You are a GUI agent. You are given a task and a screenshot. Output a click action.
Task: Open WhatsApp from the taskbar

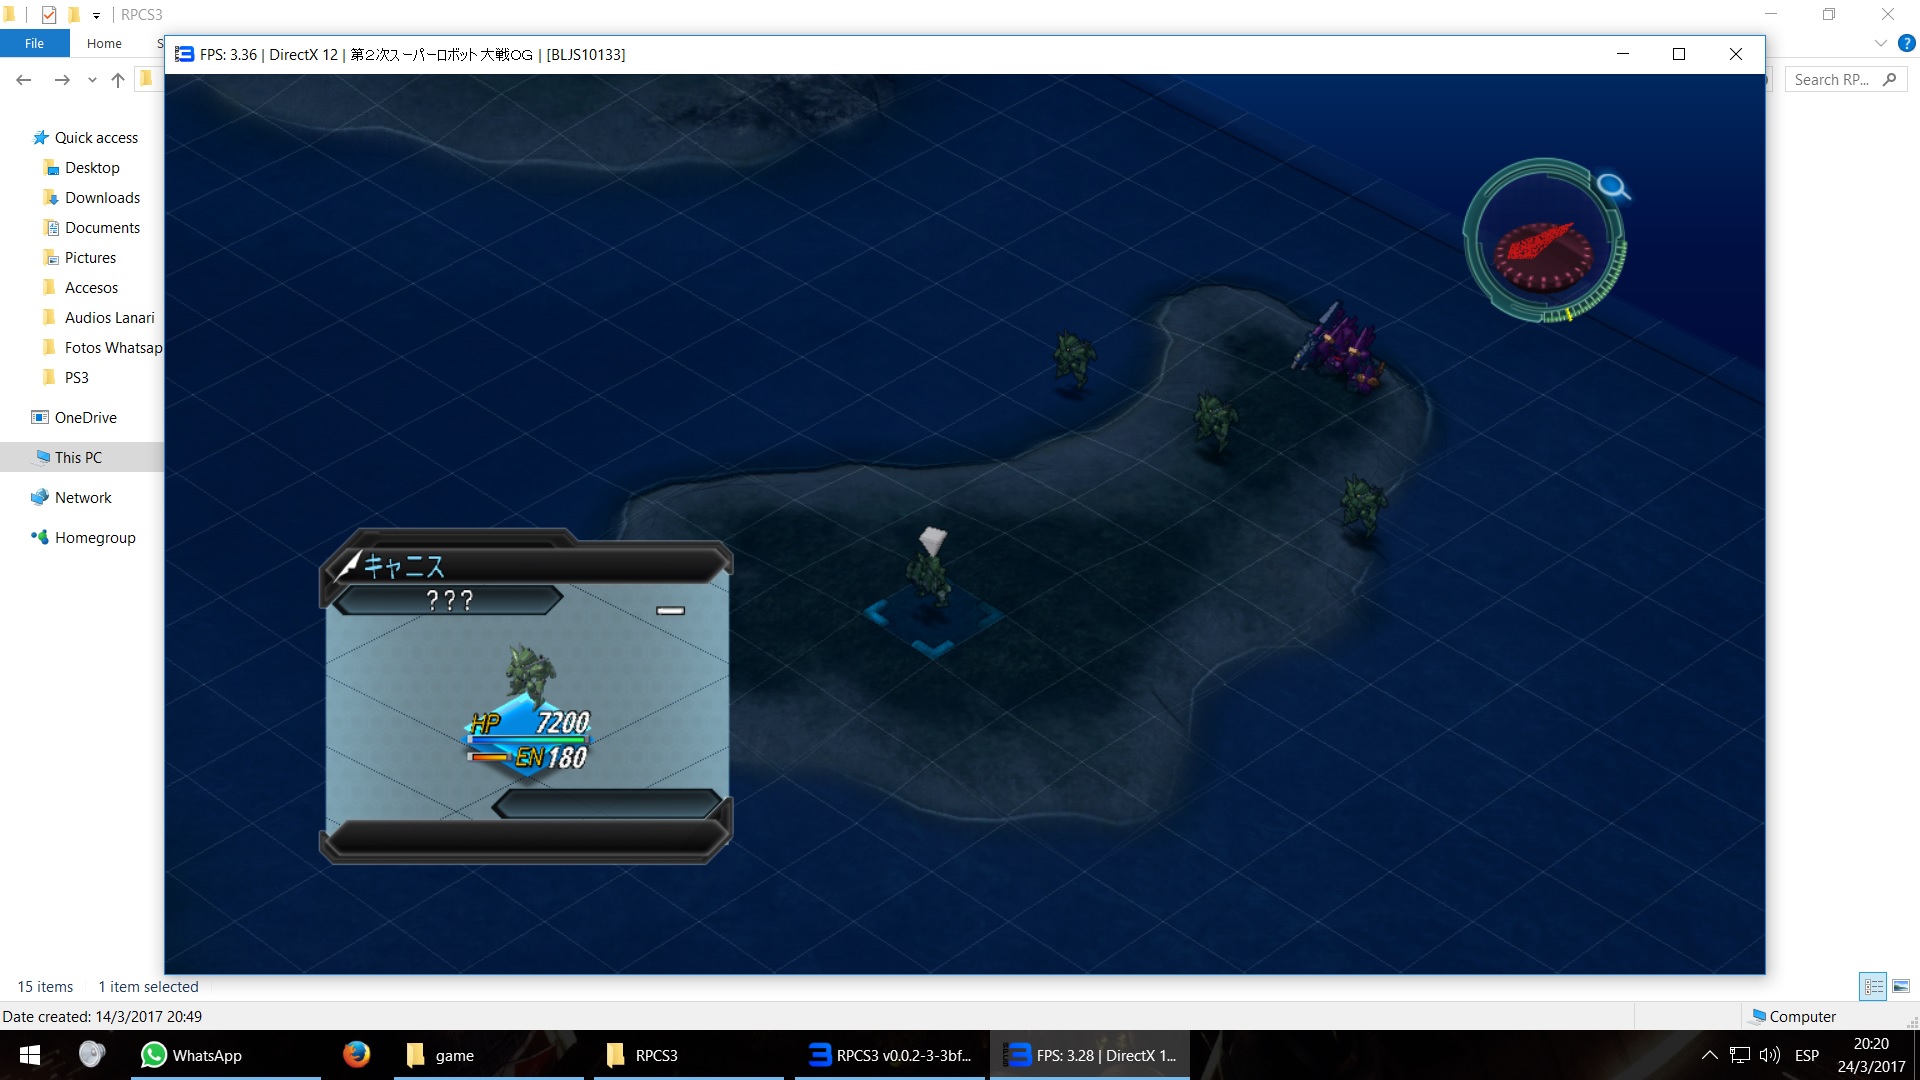(x=192, y=1055)
